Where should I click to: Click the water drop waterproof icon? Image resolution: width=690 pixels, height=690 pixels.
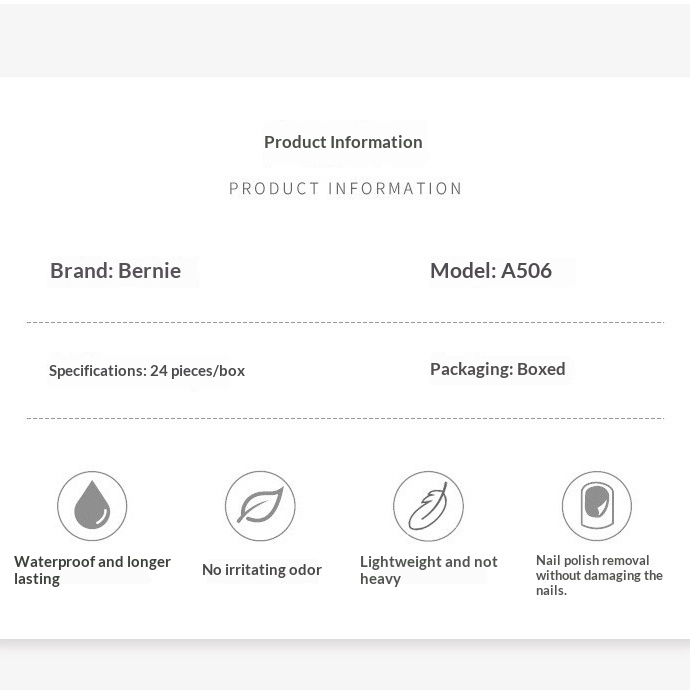[92, 506]
